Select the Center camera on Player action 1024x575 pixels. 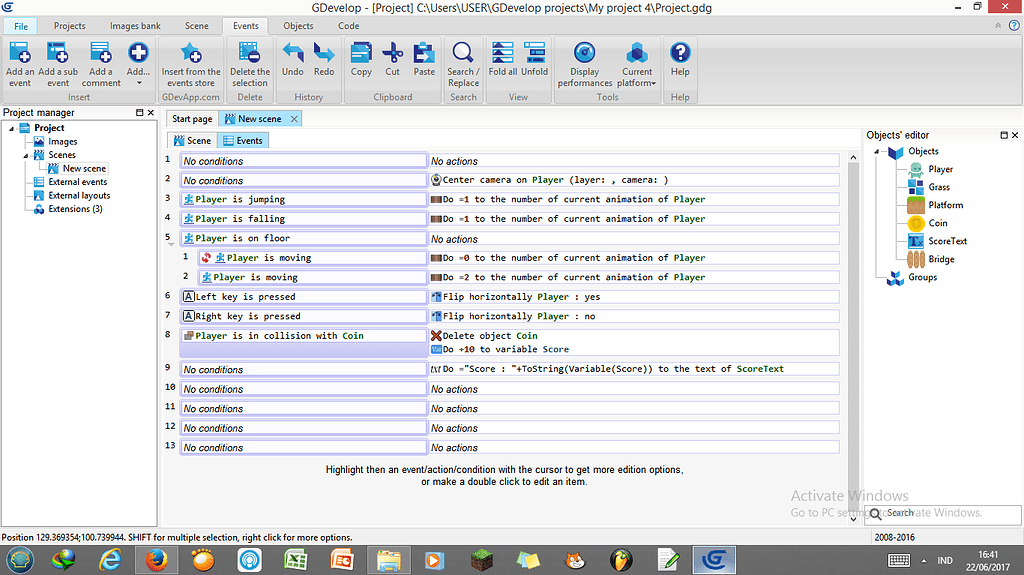pyautogui.click(x=549, y=180)
